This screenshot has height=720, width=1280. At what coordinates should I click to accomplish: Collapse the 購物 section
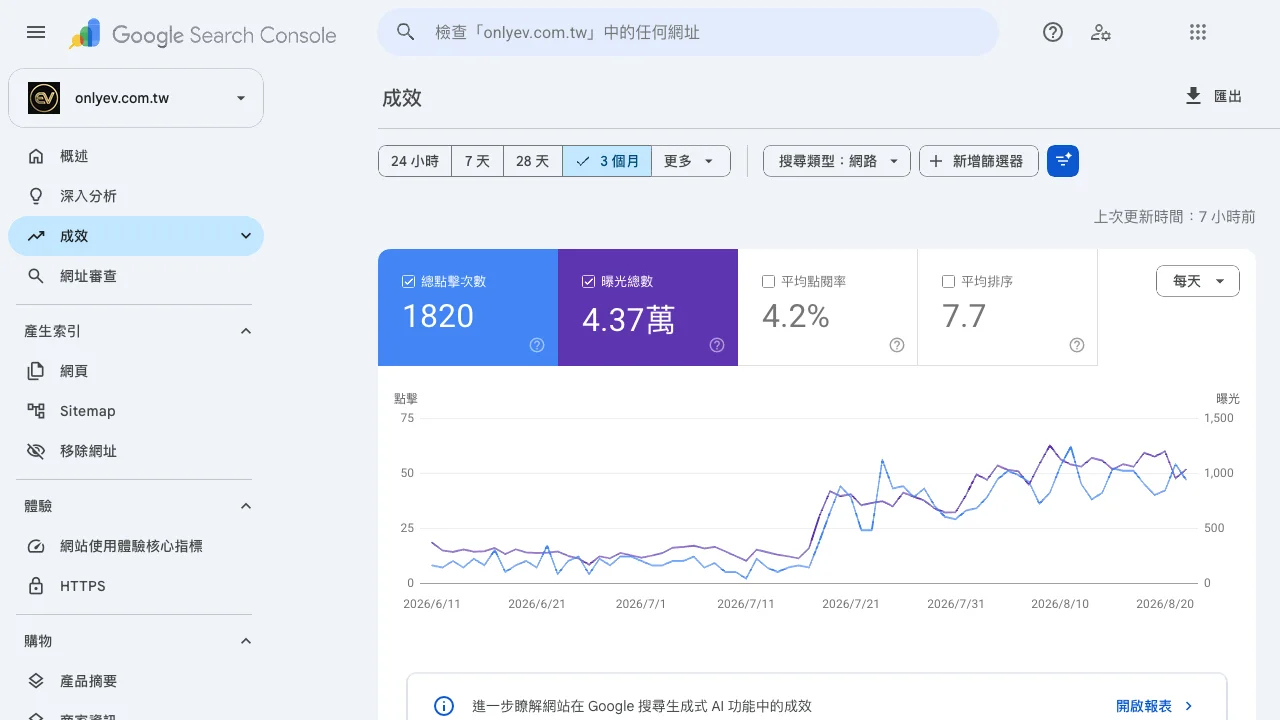pos(246,641)
